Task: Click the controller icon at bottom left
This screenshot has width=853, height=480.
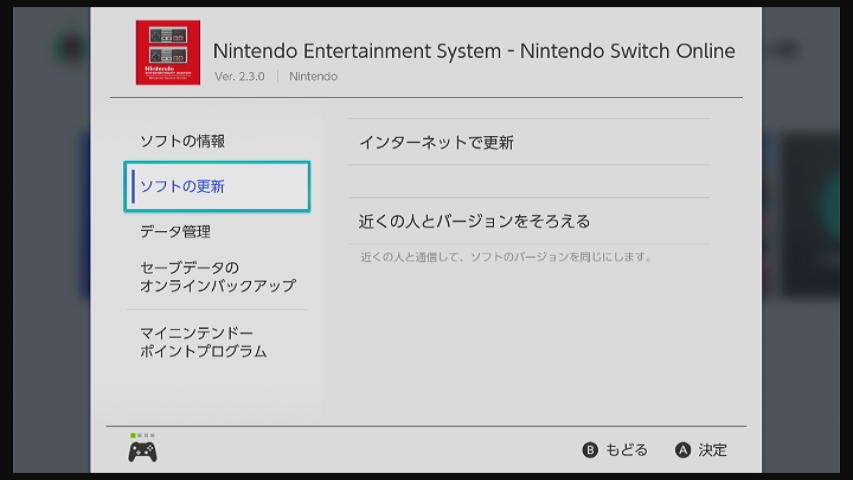Action: click(143, 451)
